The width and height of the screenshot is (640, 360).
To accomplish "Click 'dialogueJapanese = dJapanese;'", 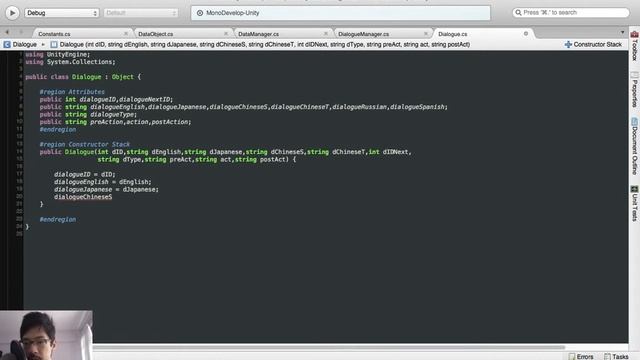I will pos(106,189).
